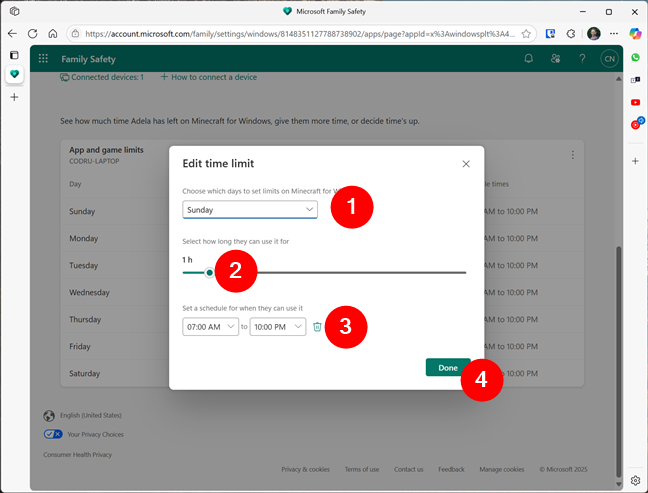Open browser settings and more menu
This screenshot has height=493, width=648.
coord(614,33)
